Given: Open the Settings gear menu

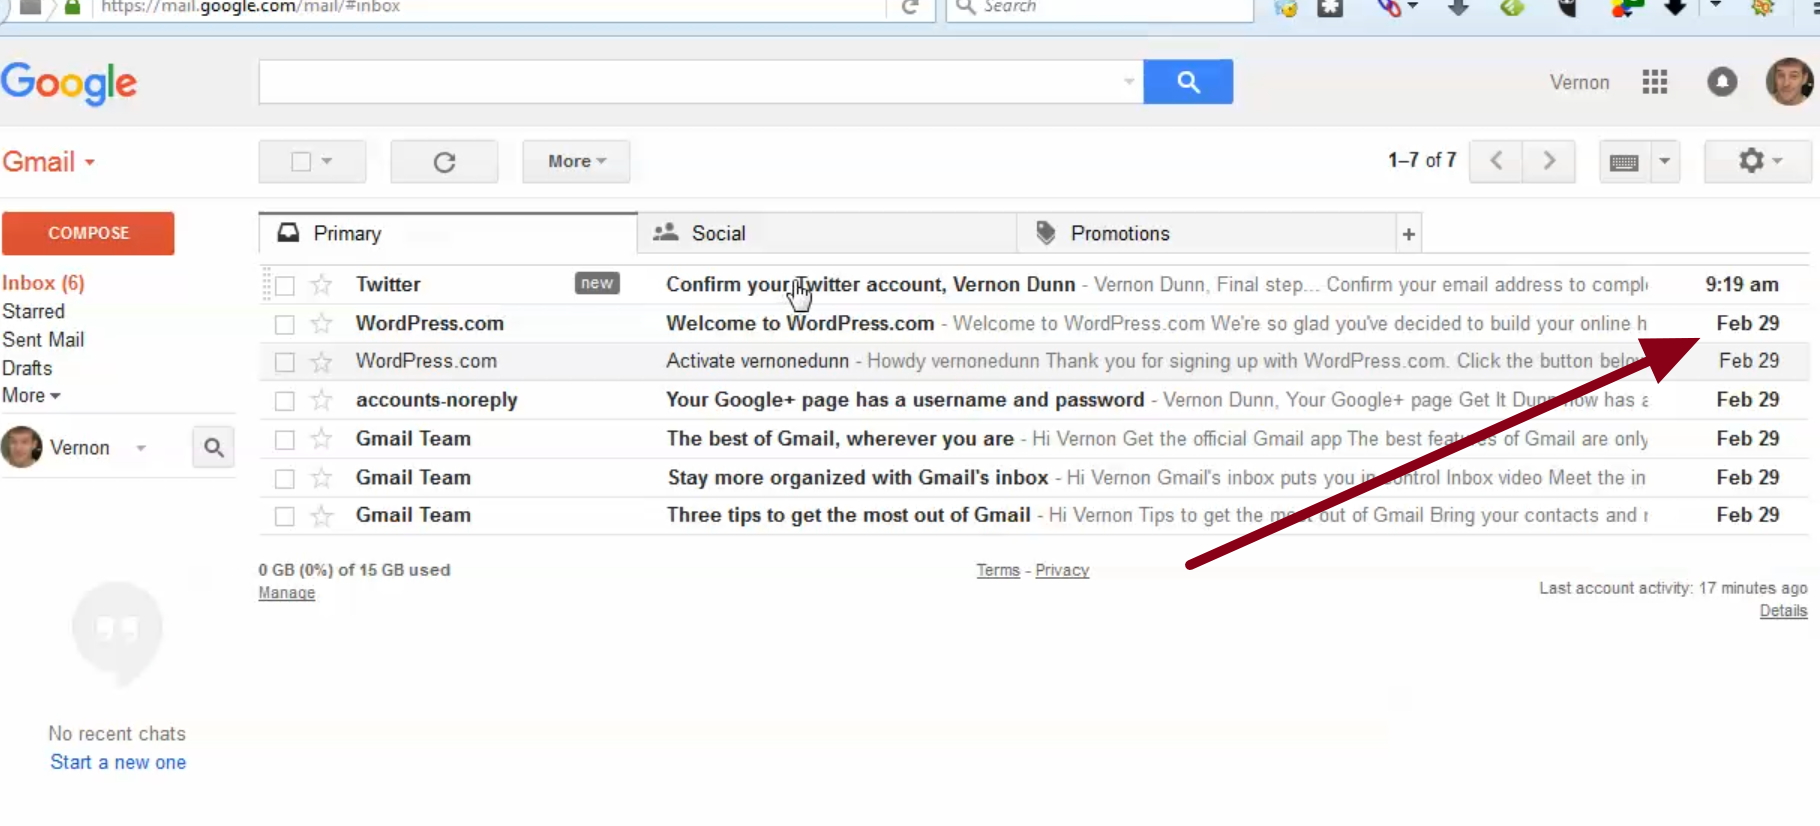Looking at the screenshot, I should 1758,161.
